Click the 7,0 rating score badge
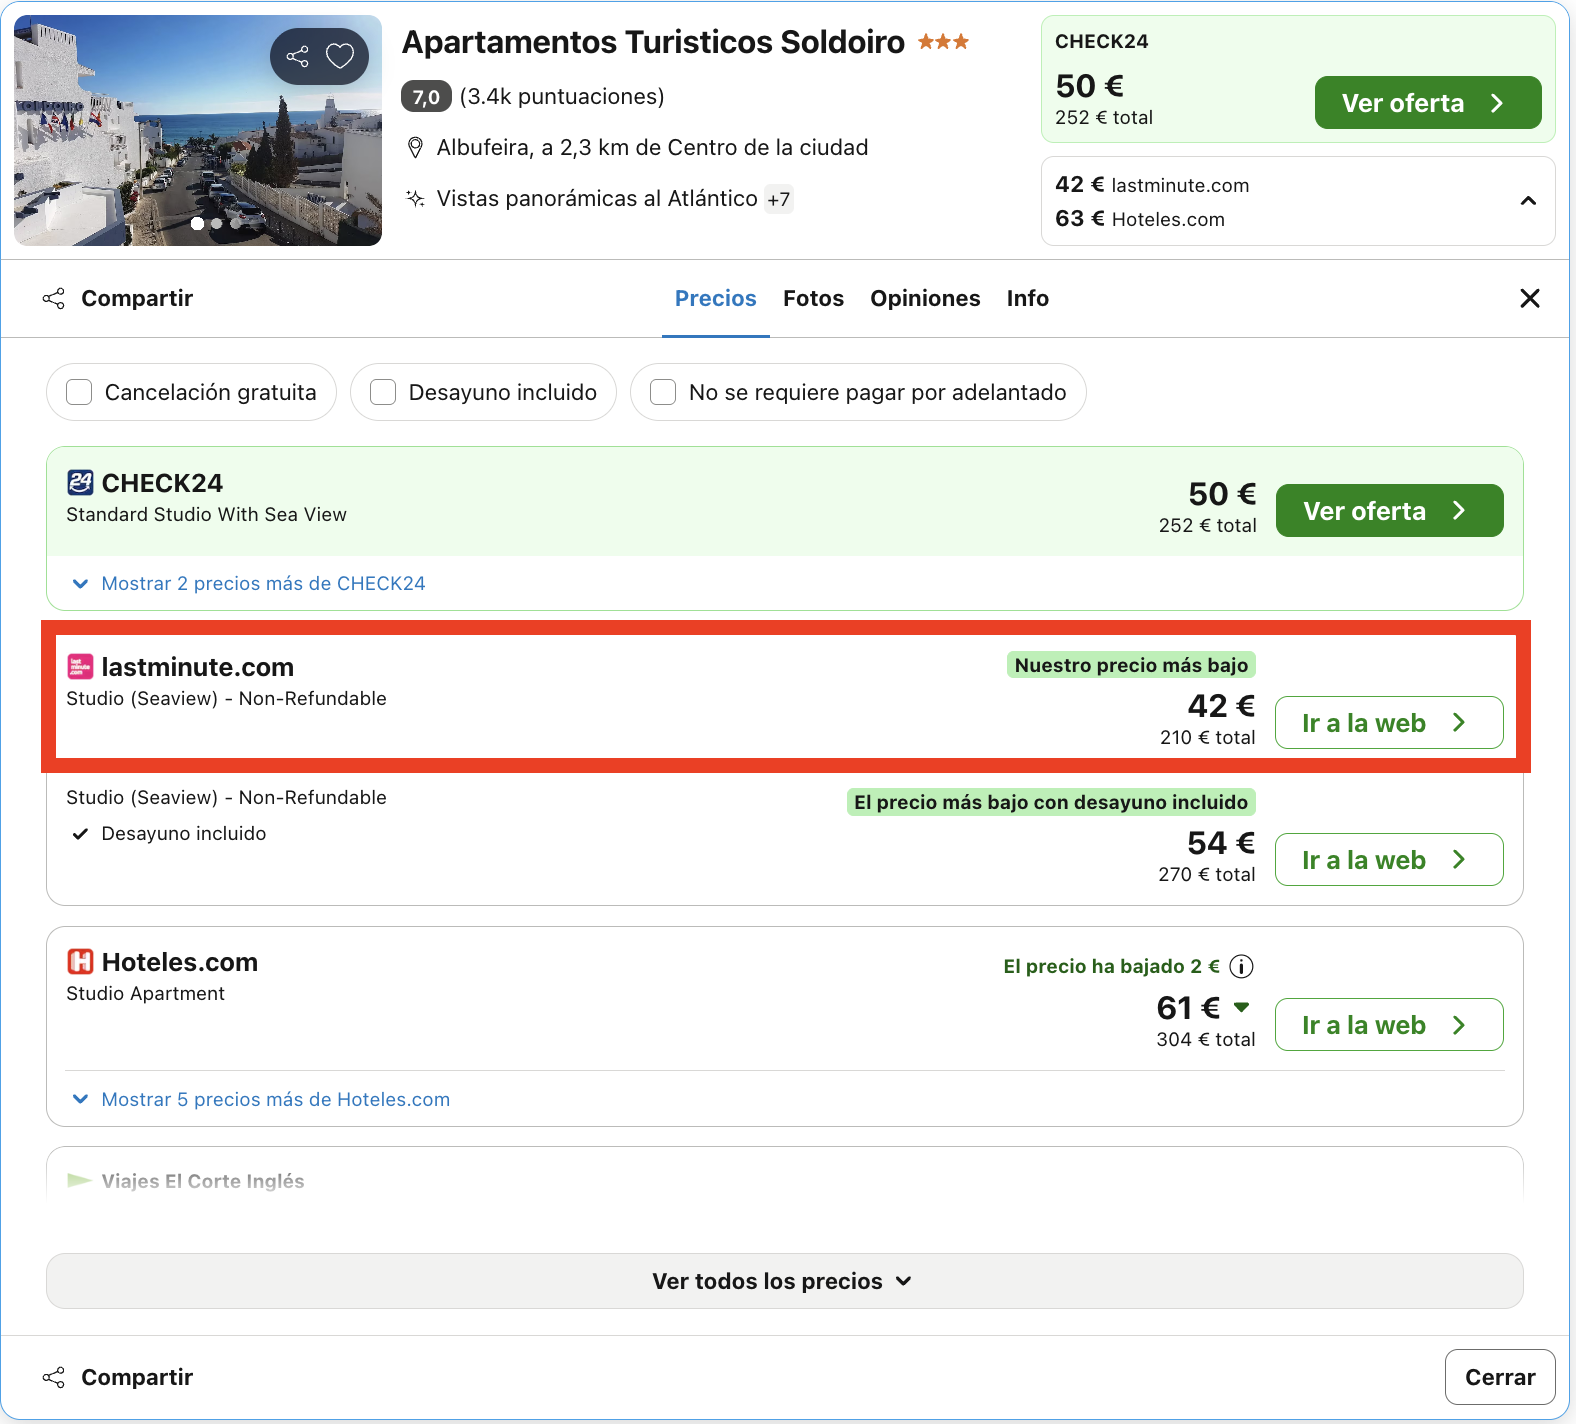Image resolution: width=1576 pixels, height=1424 pixels. (426, 96)
